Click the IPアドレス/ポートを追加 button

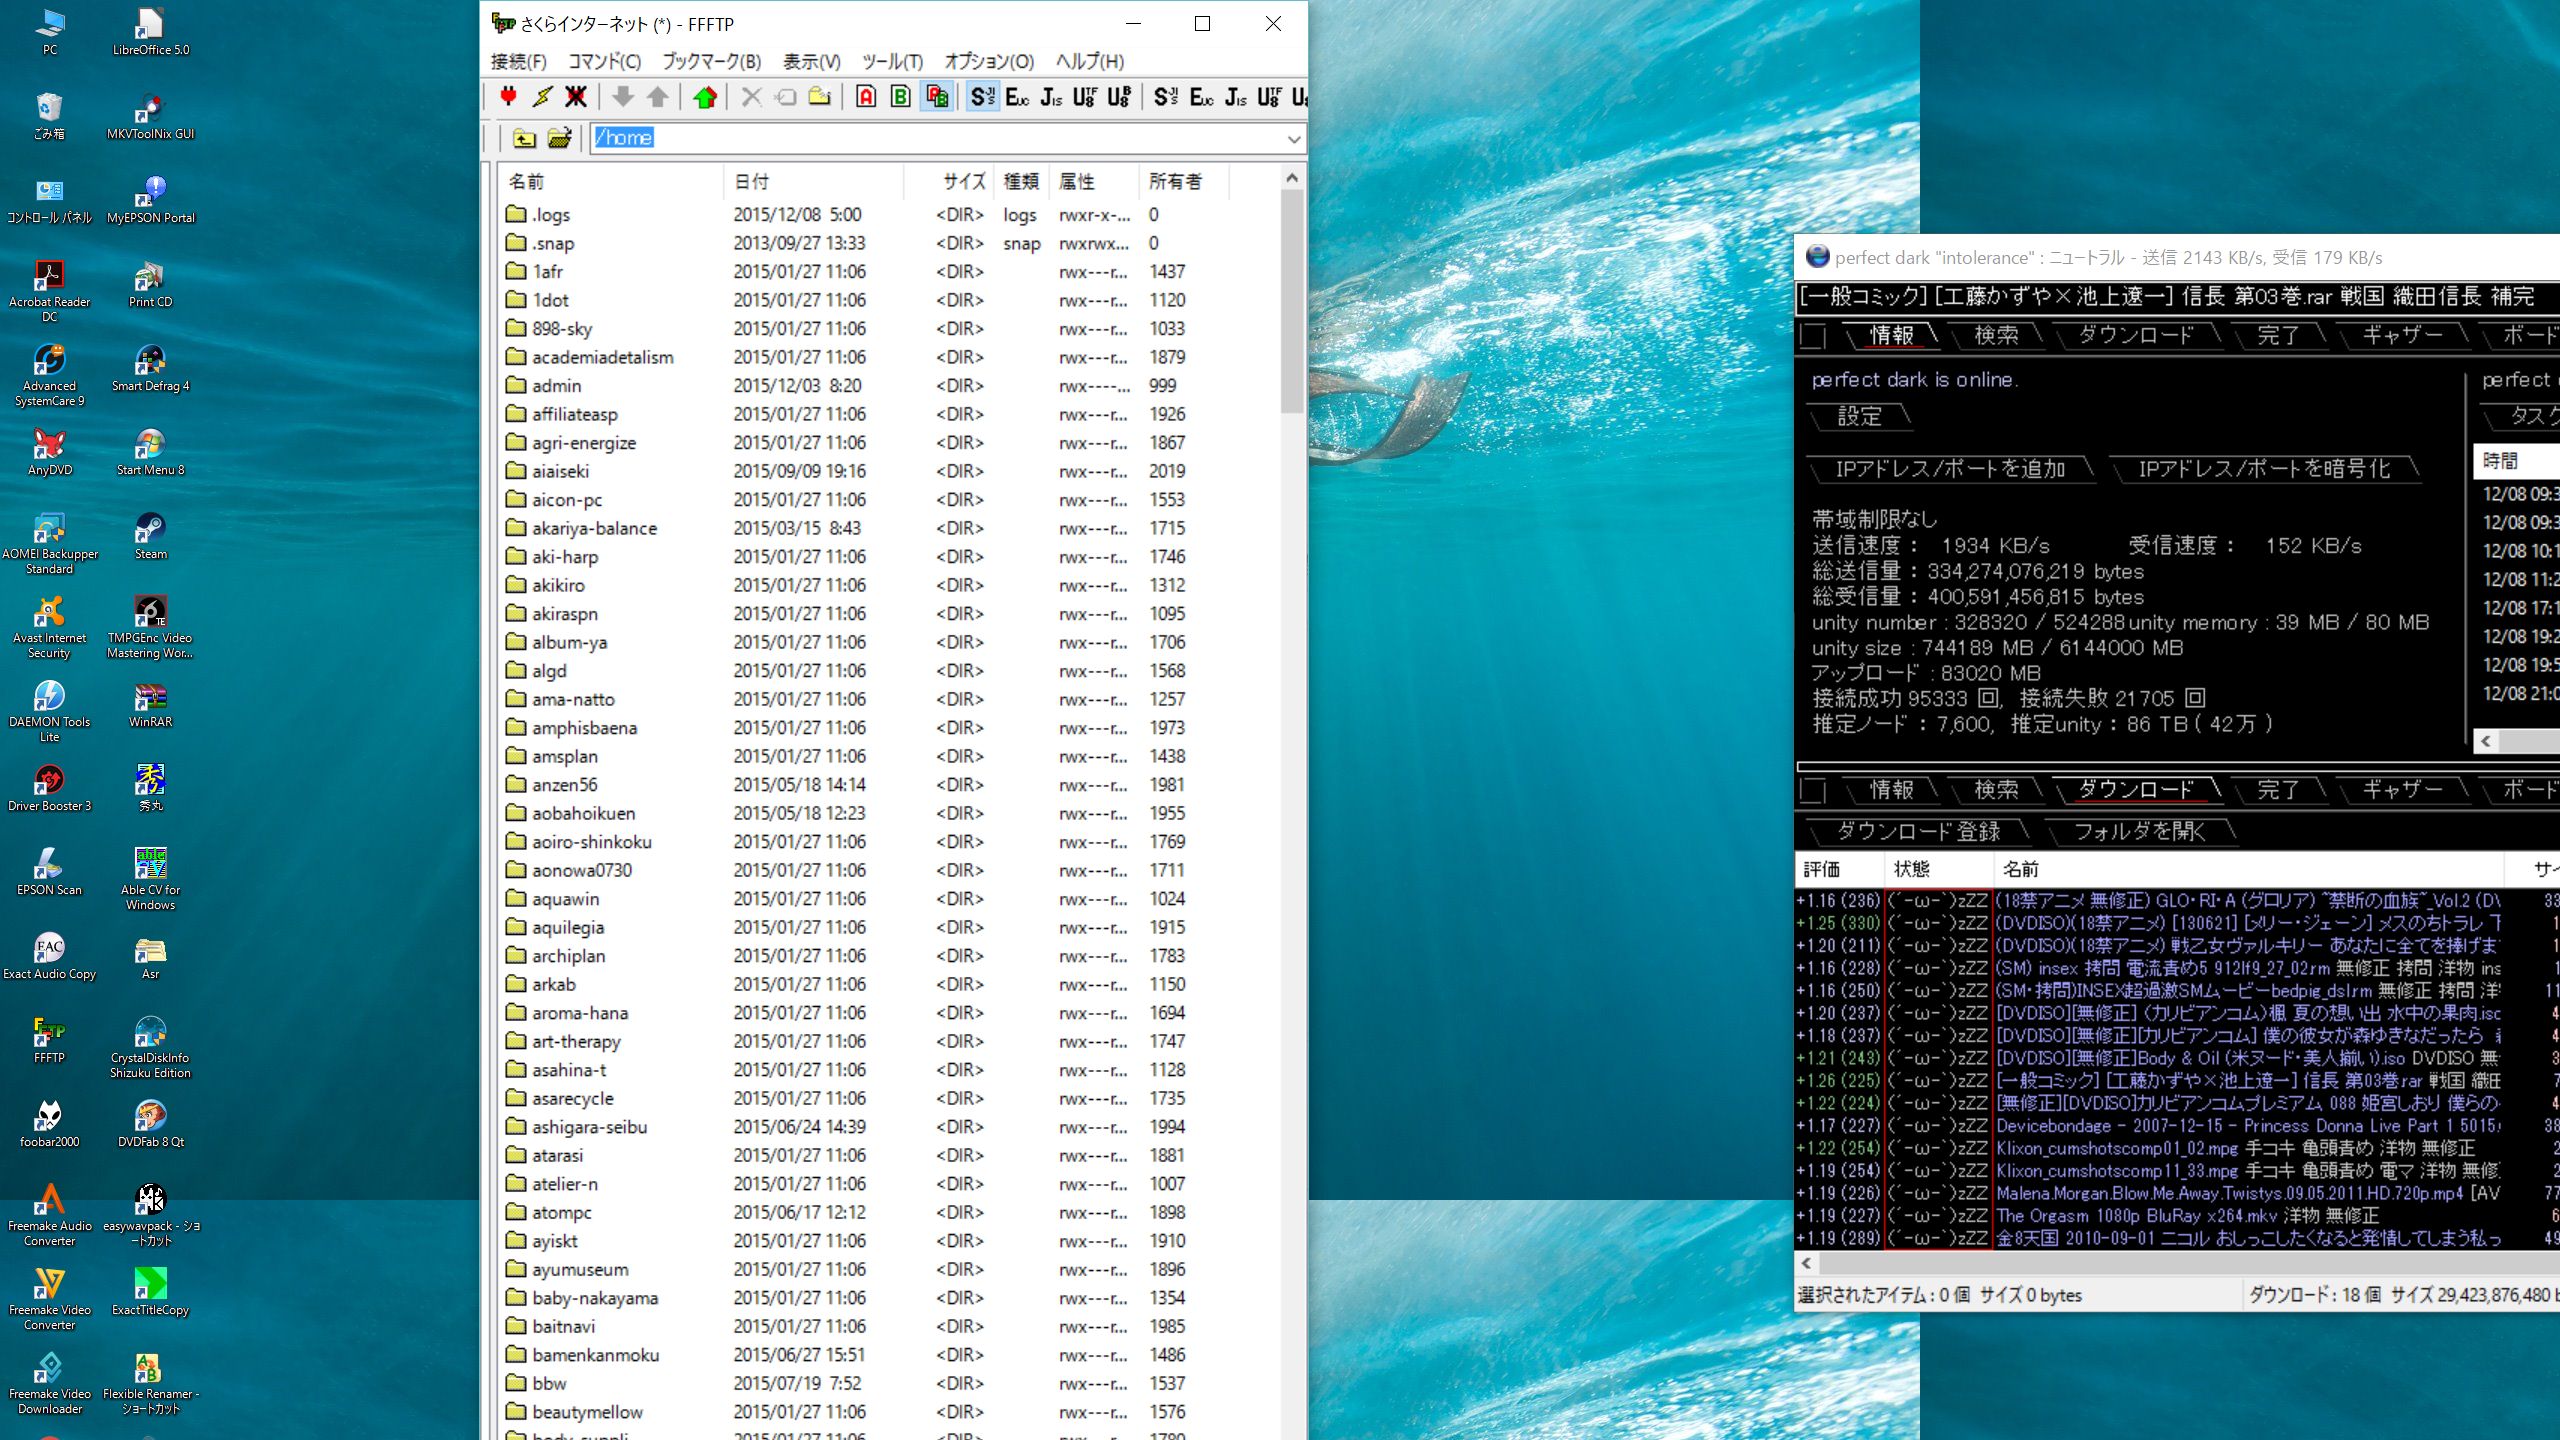1950,469
